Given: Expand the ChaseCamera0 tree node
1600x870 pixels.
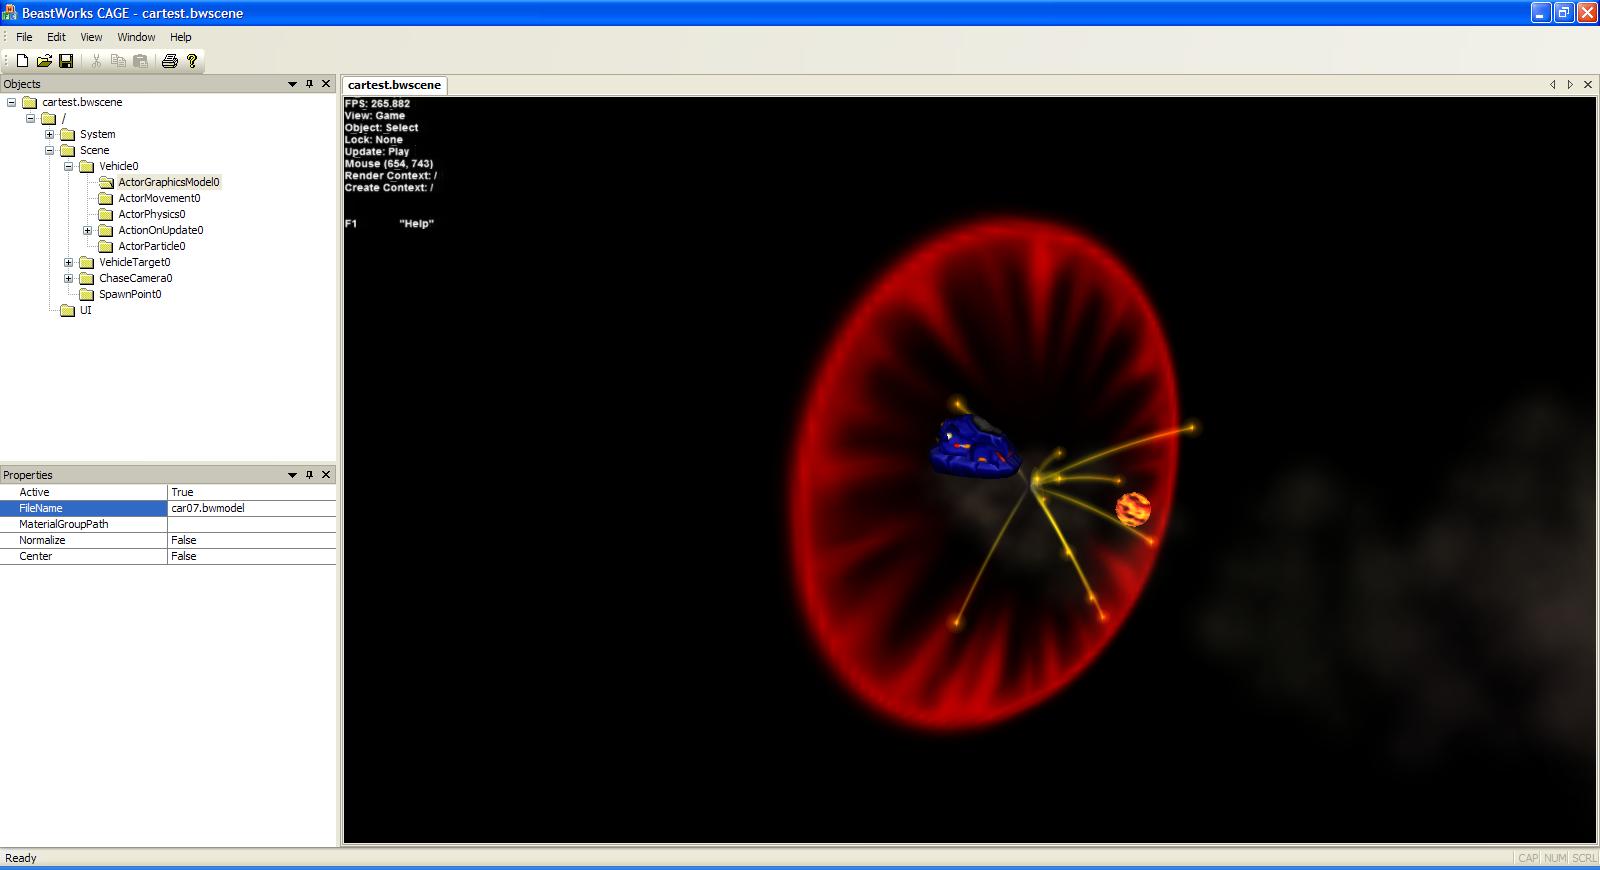Looking at the screenshot, I should tap(69, 278).
